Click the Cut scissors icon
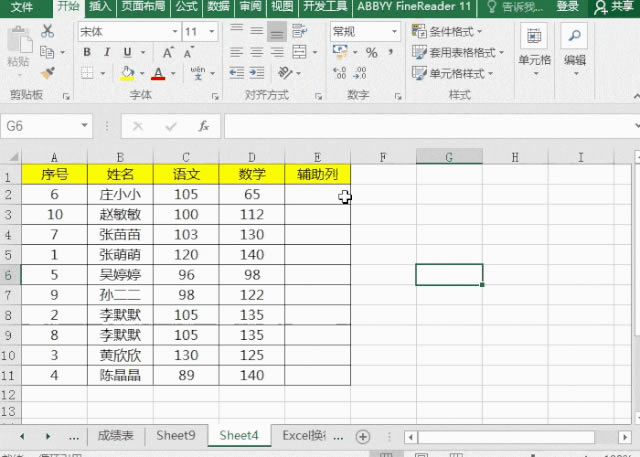Screen dimensions: 640x457 click(47, 31)
